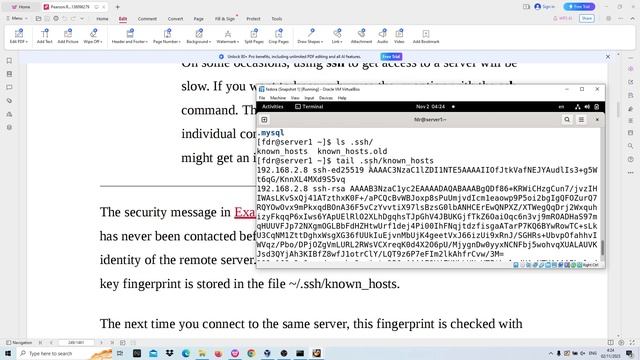Click the Sign in button
640x360 pixels.
tap(544, 7)
